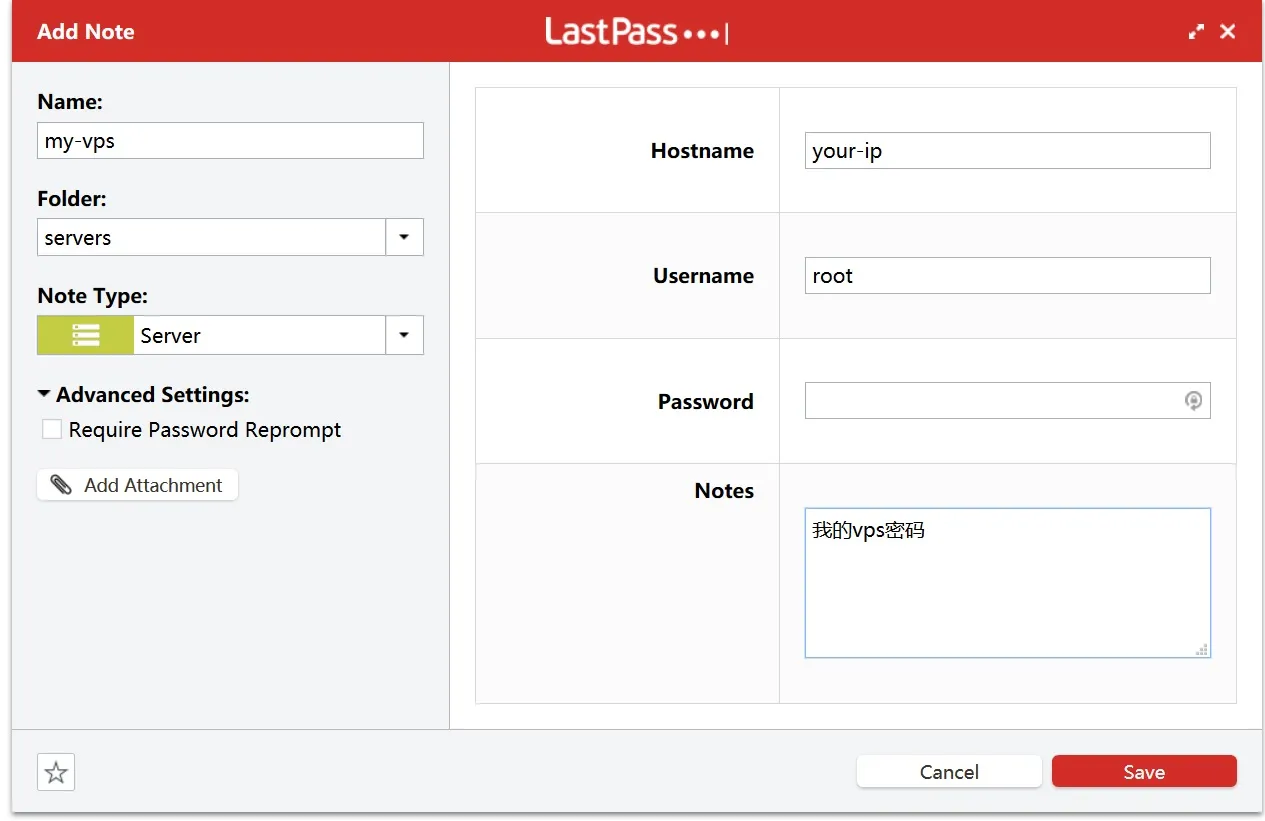This screenshot has height=821, width=1265.
Task: Select the Username text field
Action: (1007, 276)
